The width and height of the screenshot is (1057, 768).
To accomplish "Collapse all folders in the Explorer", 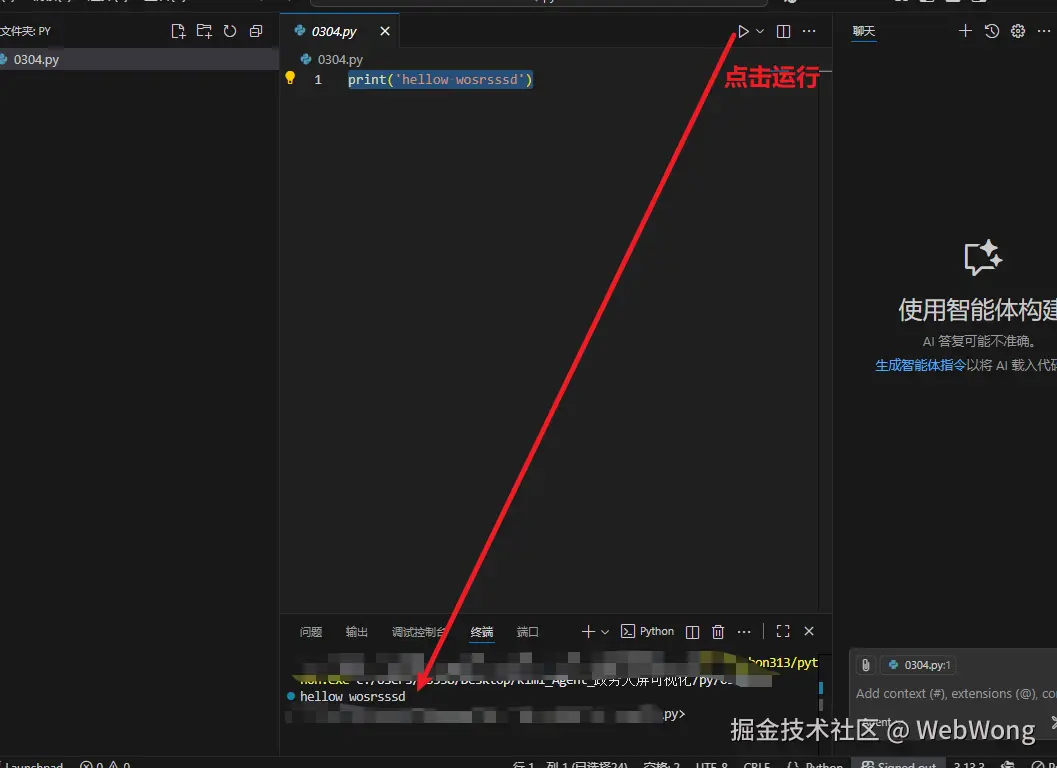I will tap(255, 31).
